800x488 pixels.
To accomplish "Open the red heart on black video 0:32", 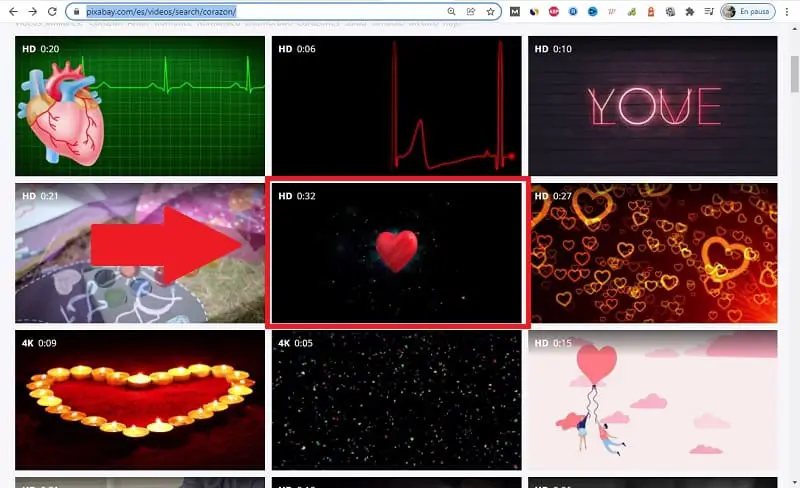I will (x=396, y=253).
